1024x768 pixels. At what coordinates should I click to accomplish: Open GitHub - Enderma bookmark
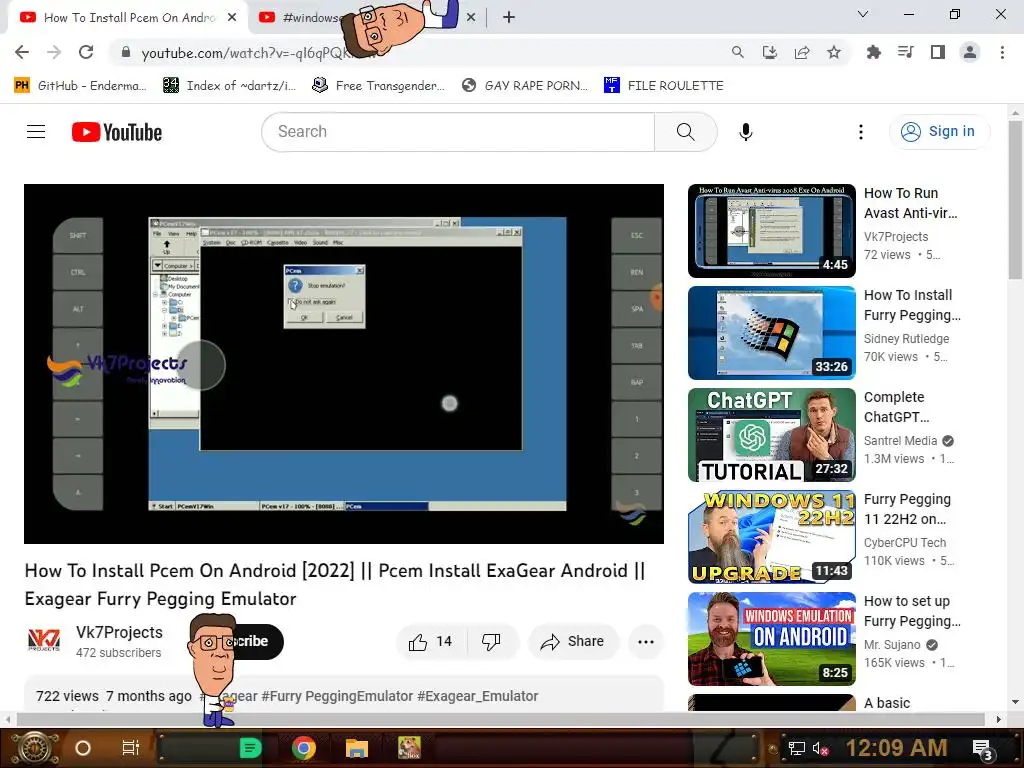[80, 86]
